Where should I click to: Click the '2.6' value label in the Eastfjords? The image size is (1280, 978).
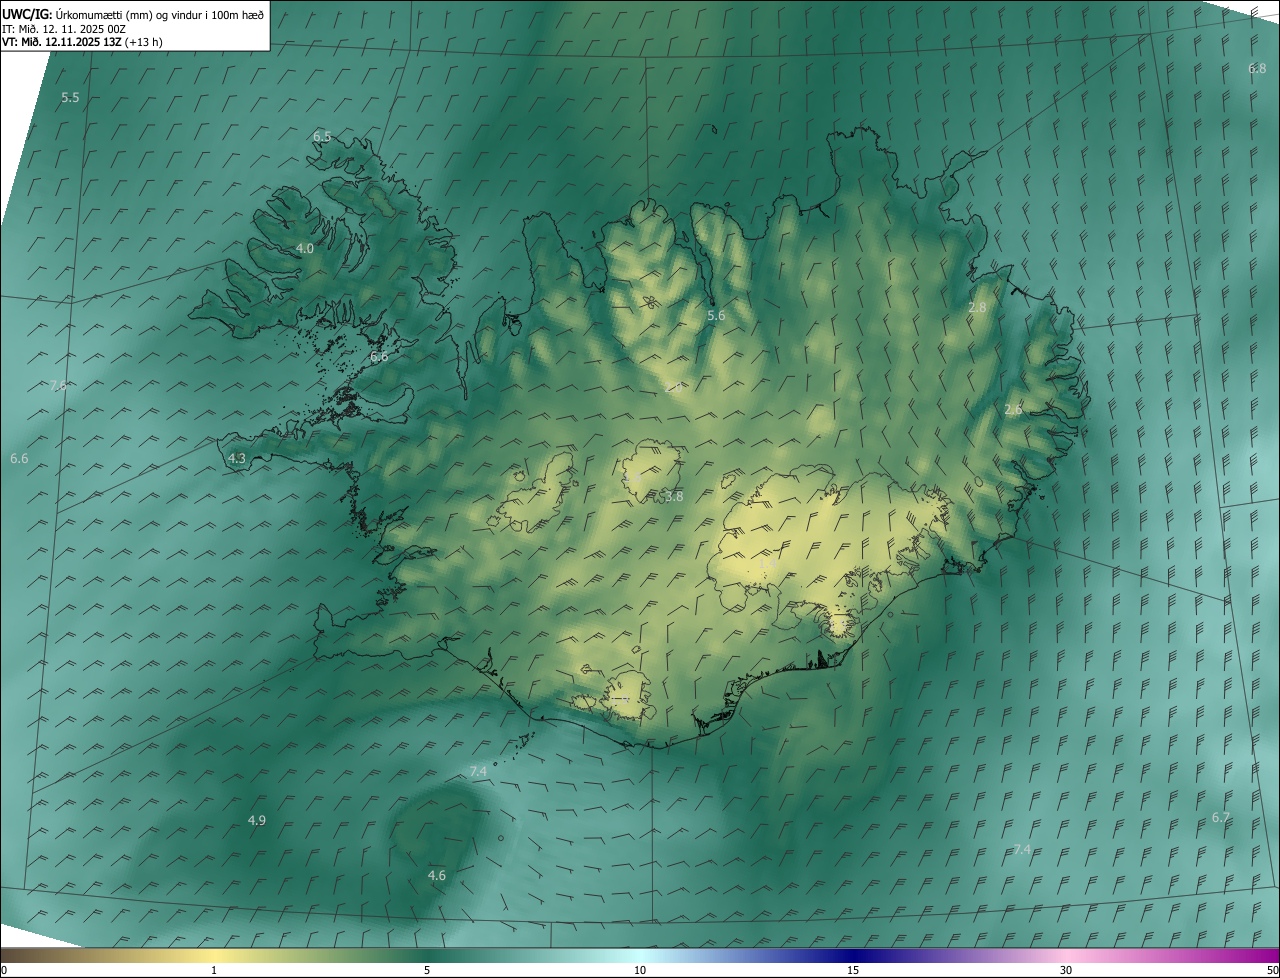[1013, 409]
